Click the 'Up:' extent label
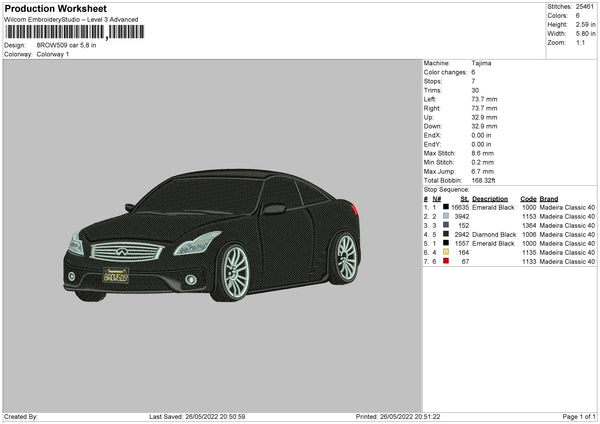Viewport: 600px width, 424px height. (x=429, y=117)
